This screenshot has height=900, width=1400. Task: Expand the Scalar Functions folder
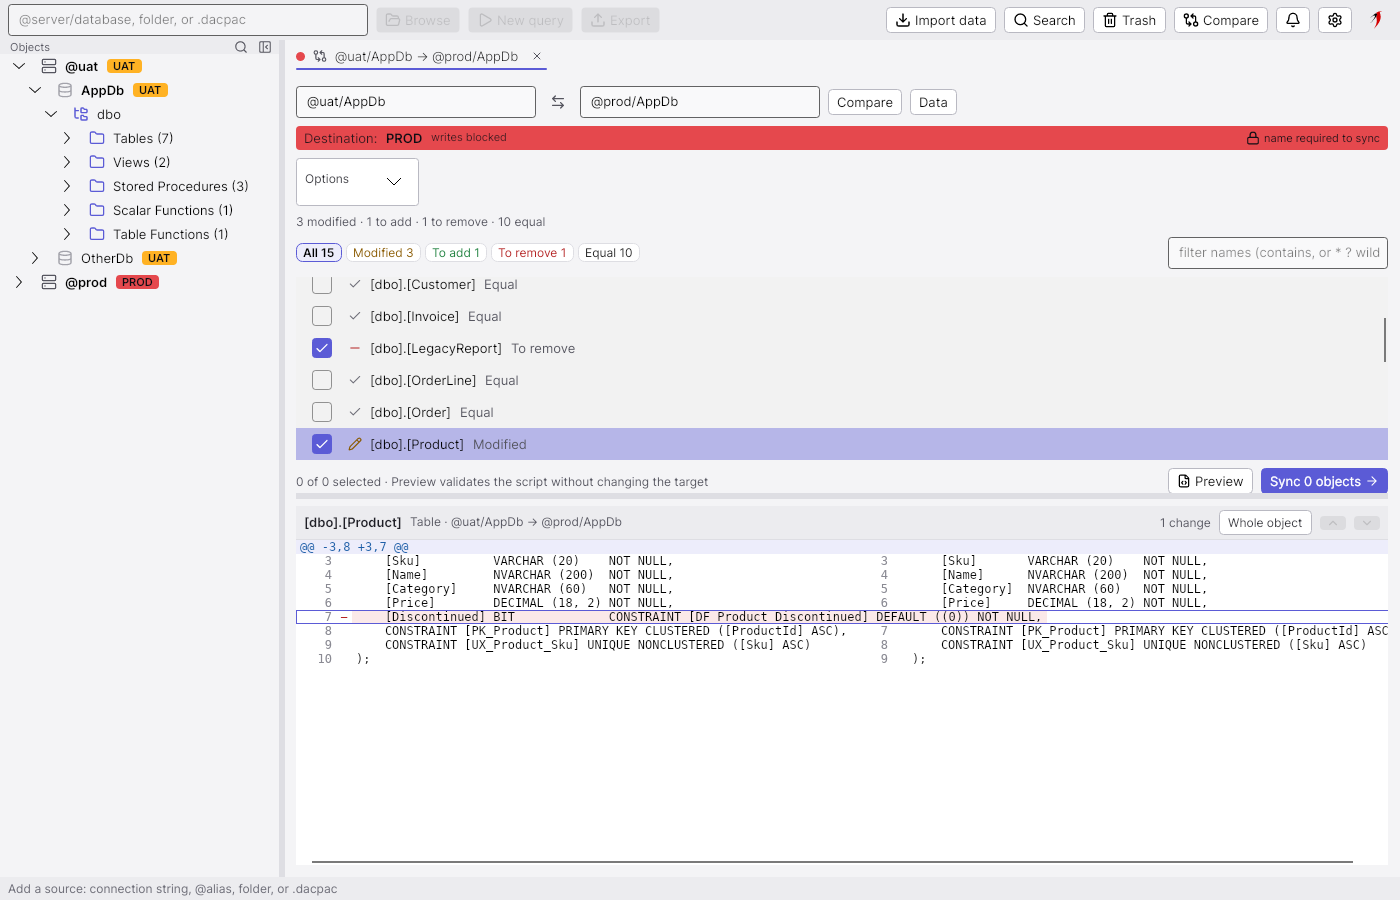coord(67,210)
